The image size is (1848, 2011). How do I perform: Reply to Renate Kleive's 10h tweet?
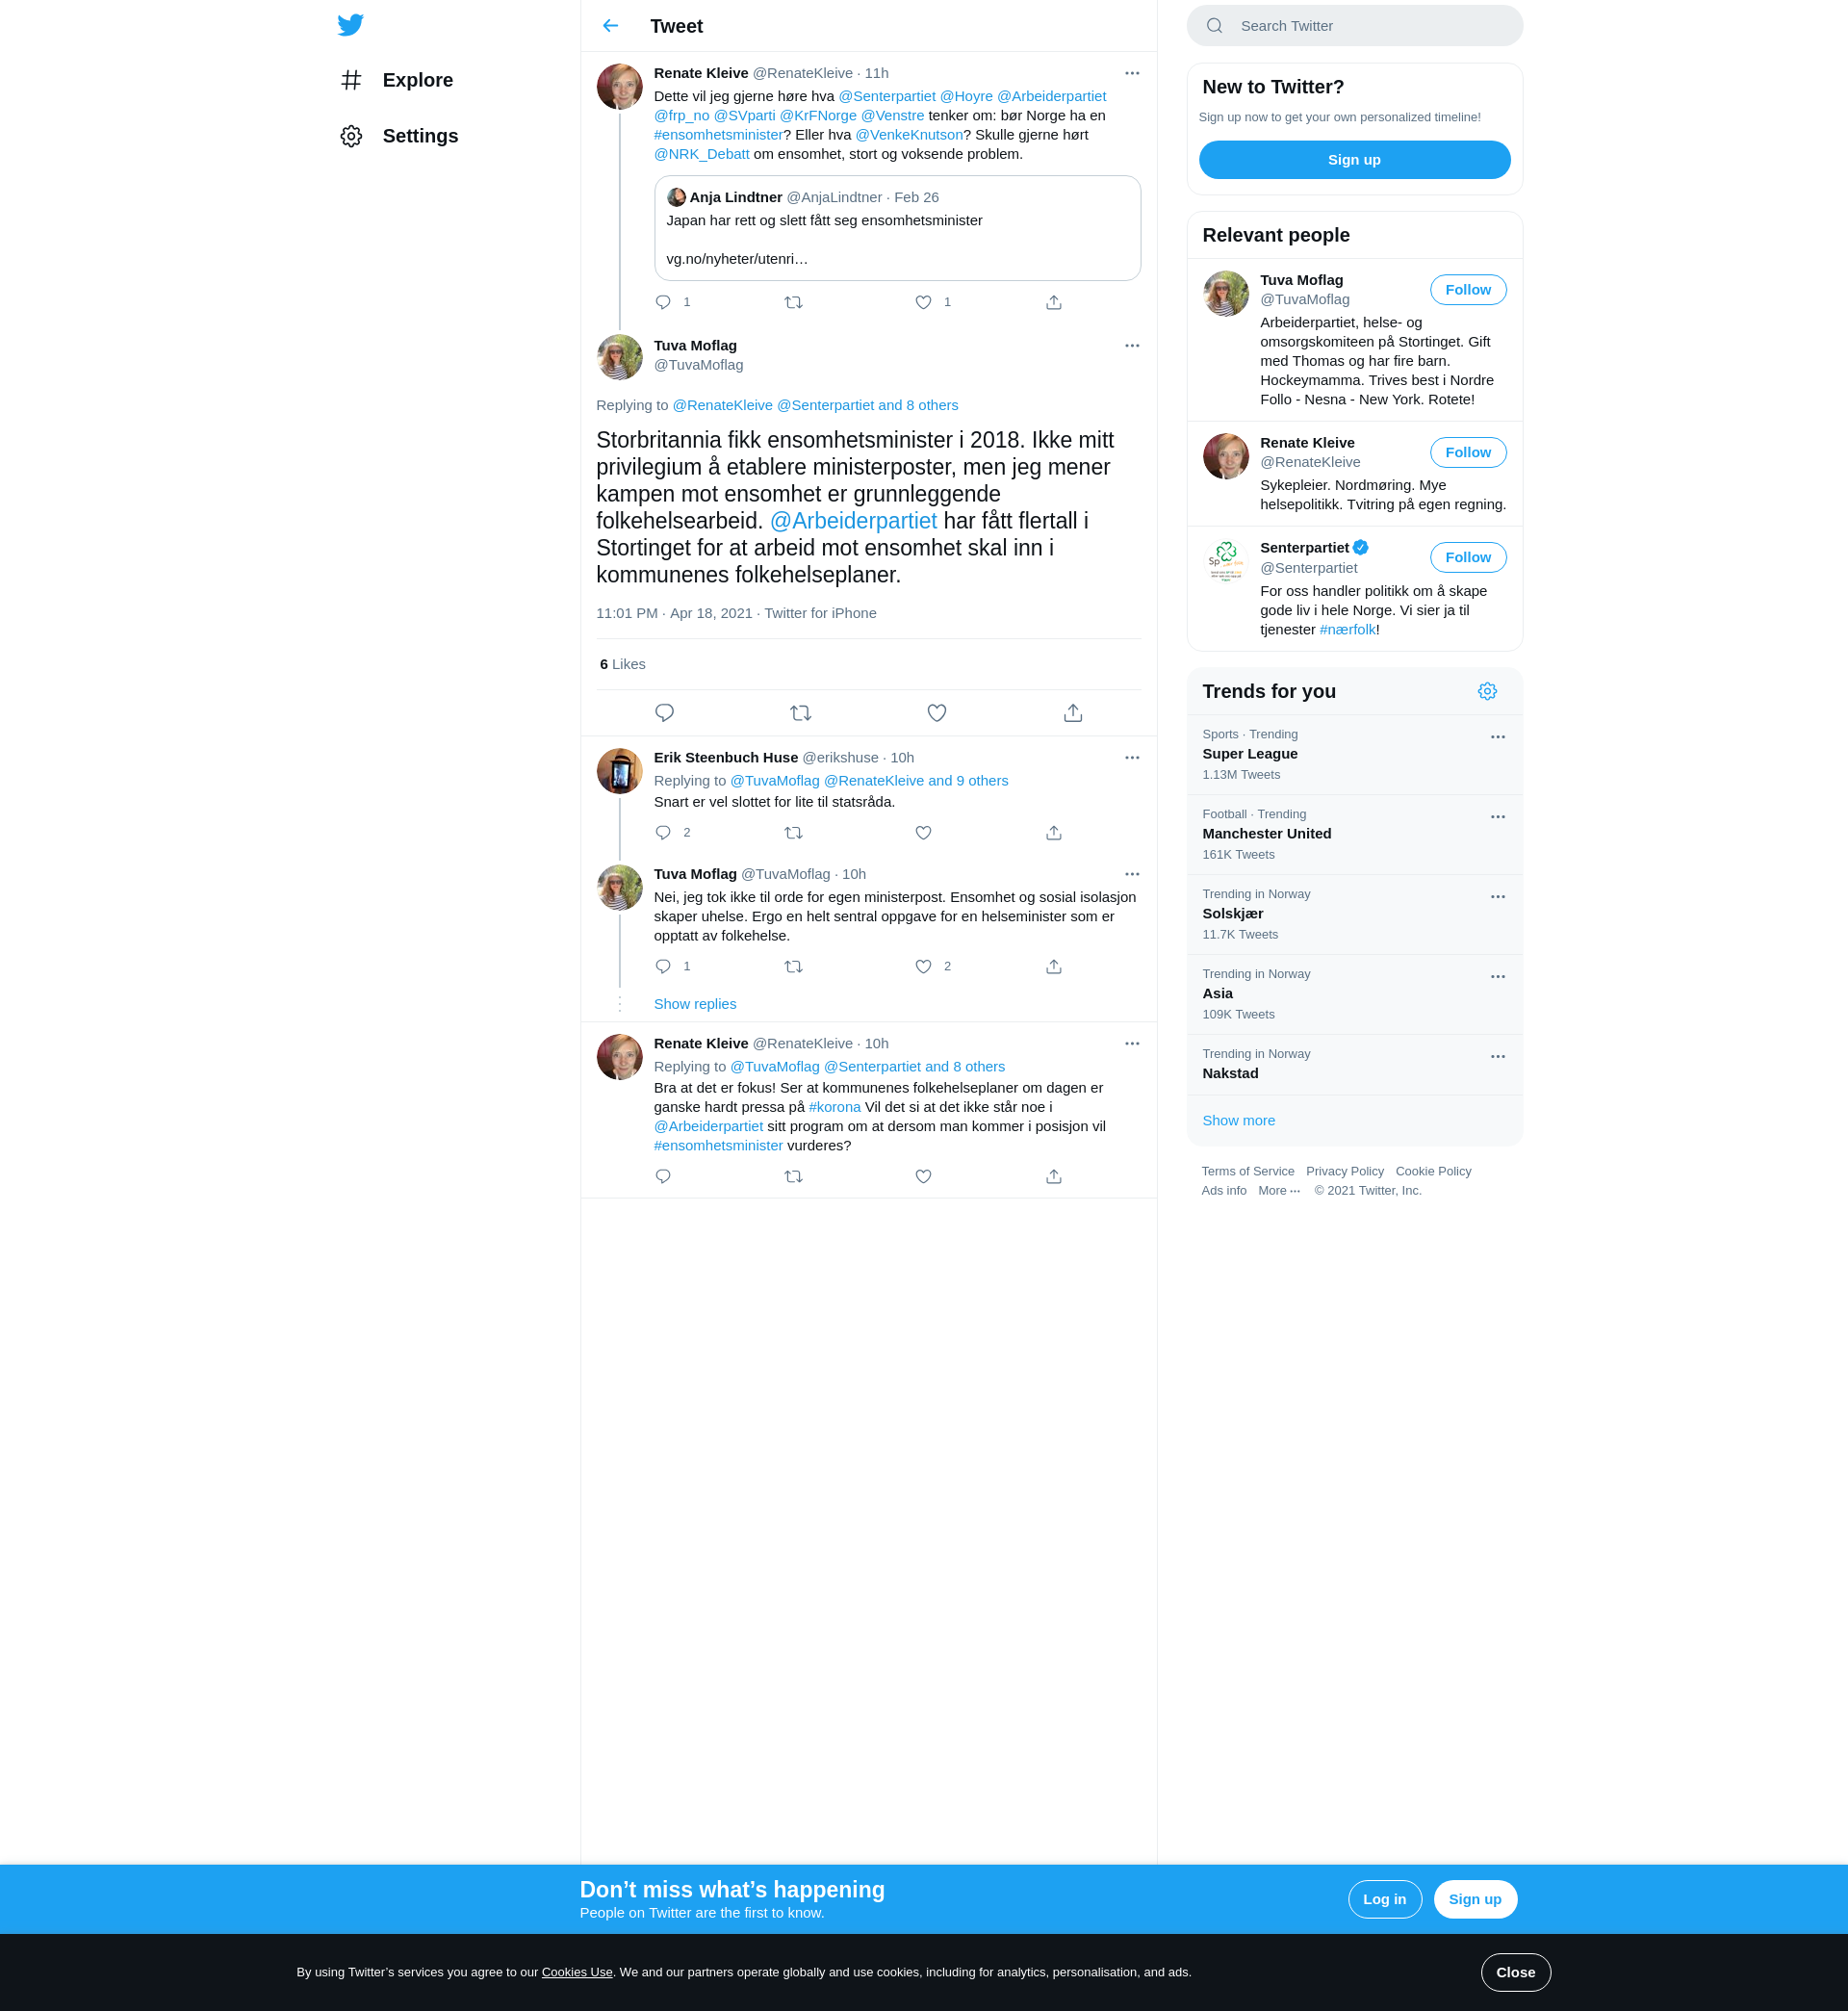(663, 1177)
